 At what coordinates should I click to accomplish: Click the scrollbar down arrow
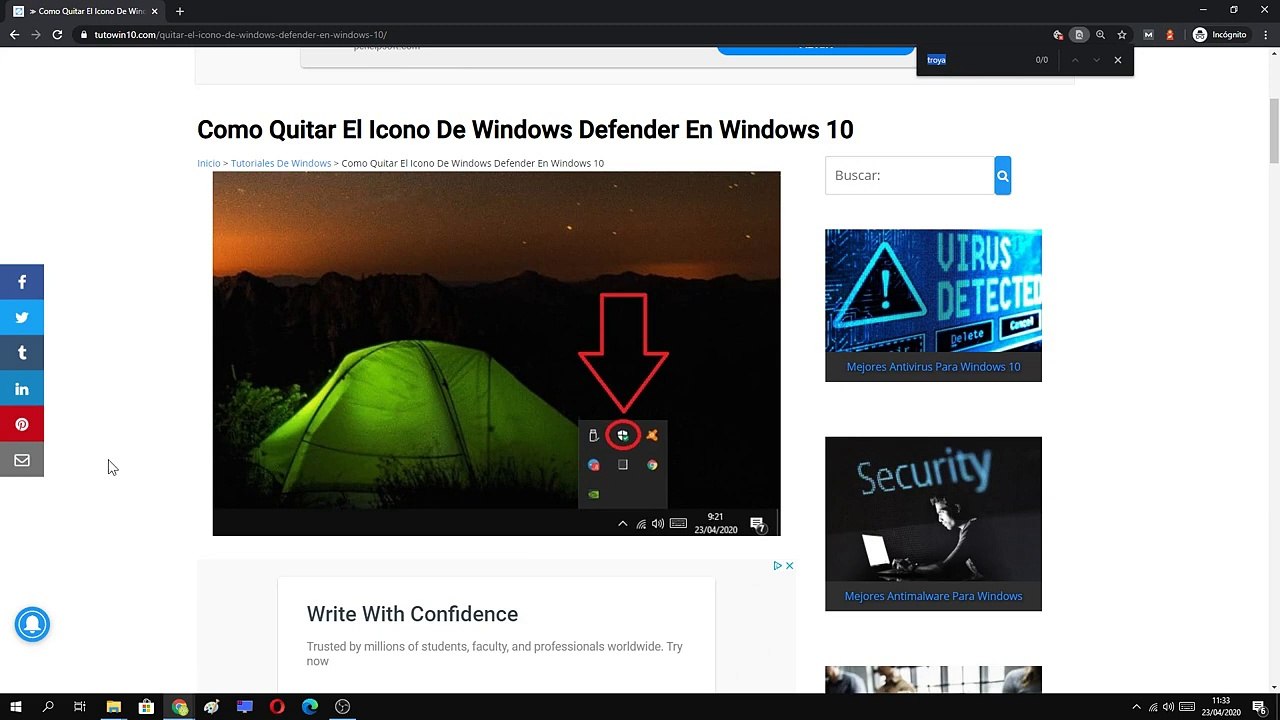[x=1274, y=686]
